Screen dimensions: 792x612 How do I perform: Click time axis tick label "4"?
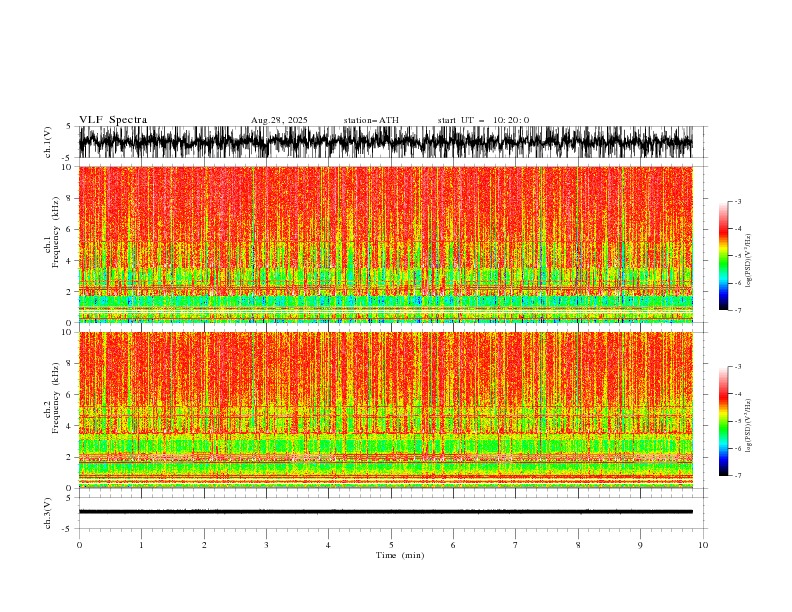[x=328, y=545]
